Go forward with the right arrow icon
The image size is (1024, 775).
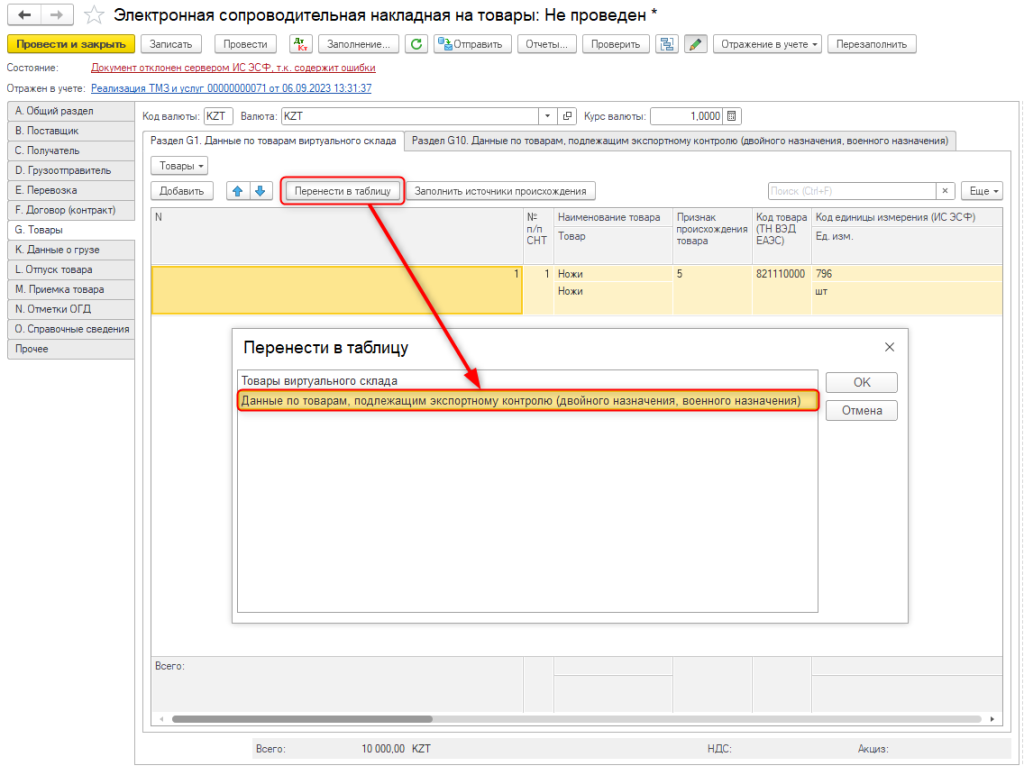[x=57, y=14]
